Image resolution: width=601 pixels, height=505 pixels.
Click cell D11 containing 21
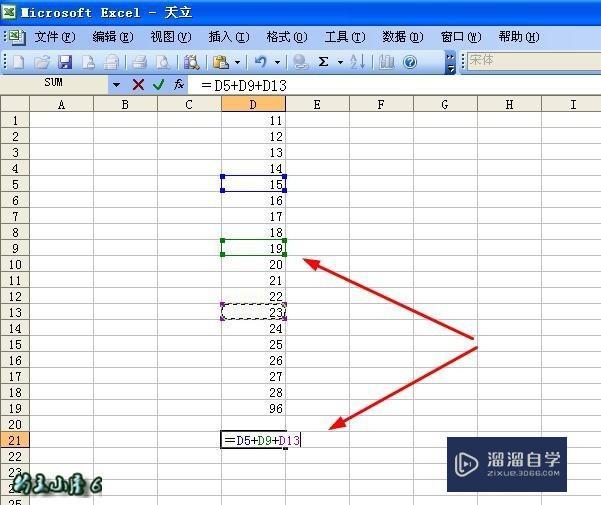tap(253, 280)
